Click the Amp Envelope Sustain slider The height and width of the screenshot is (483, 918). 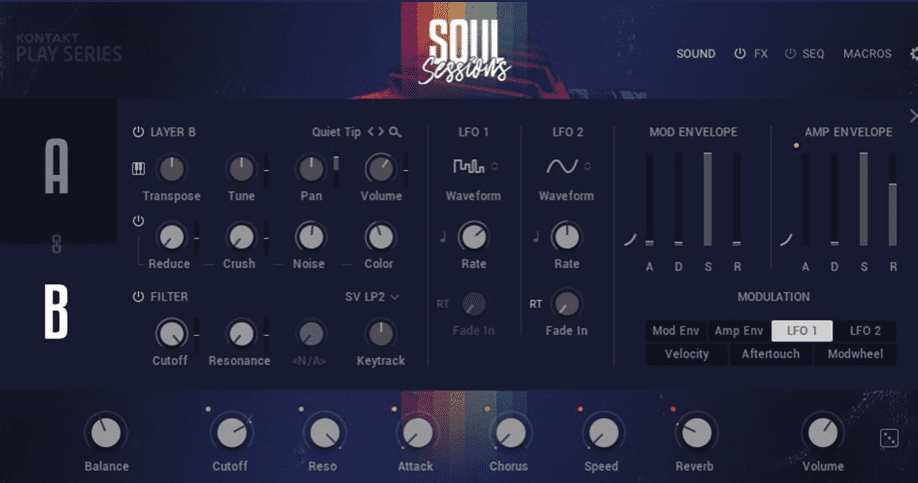tap(864, 199)
